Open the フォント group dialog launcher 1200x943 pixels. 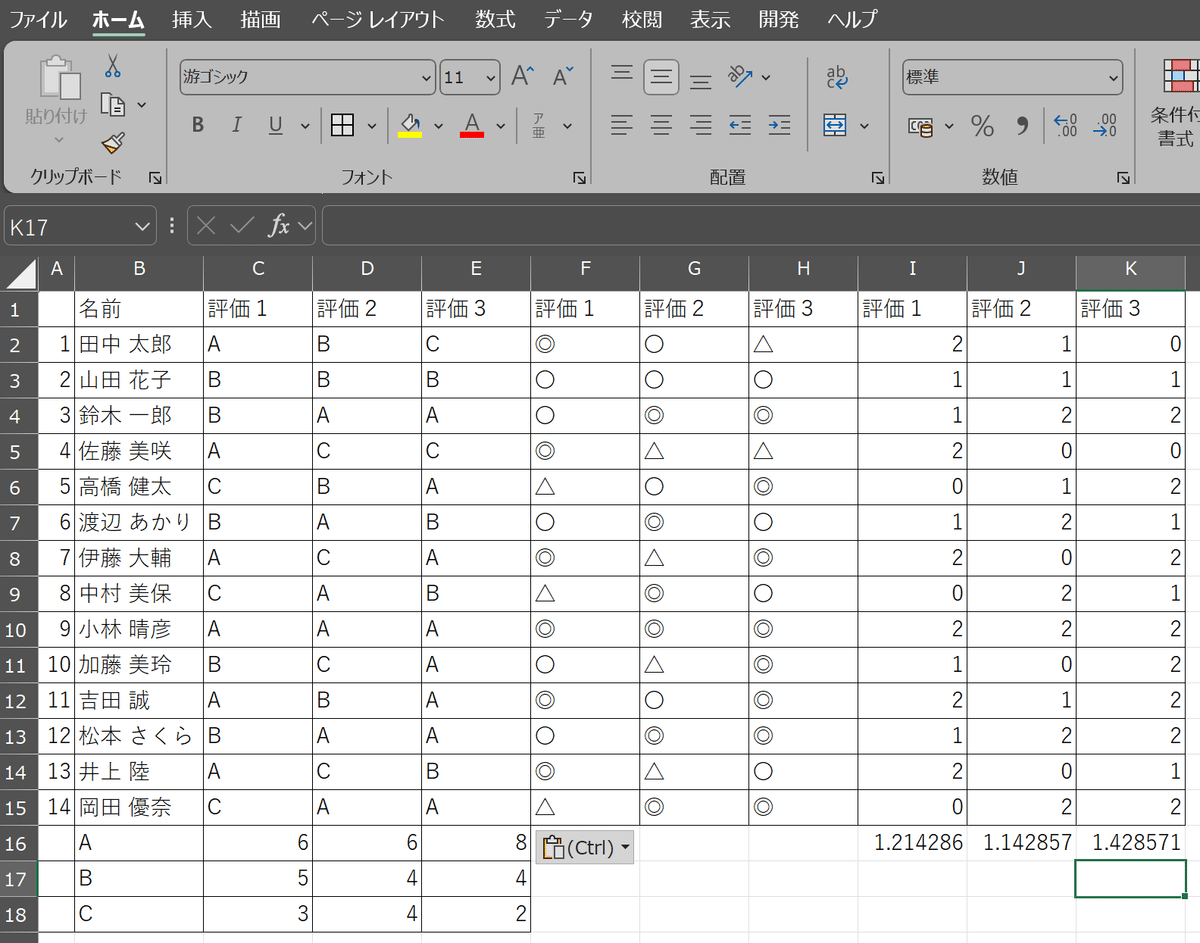click(580, 178)
